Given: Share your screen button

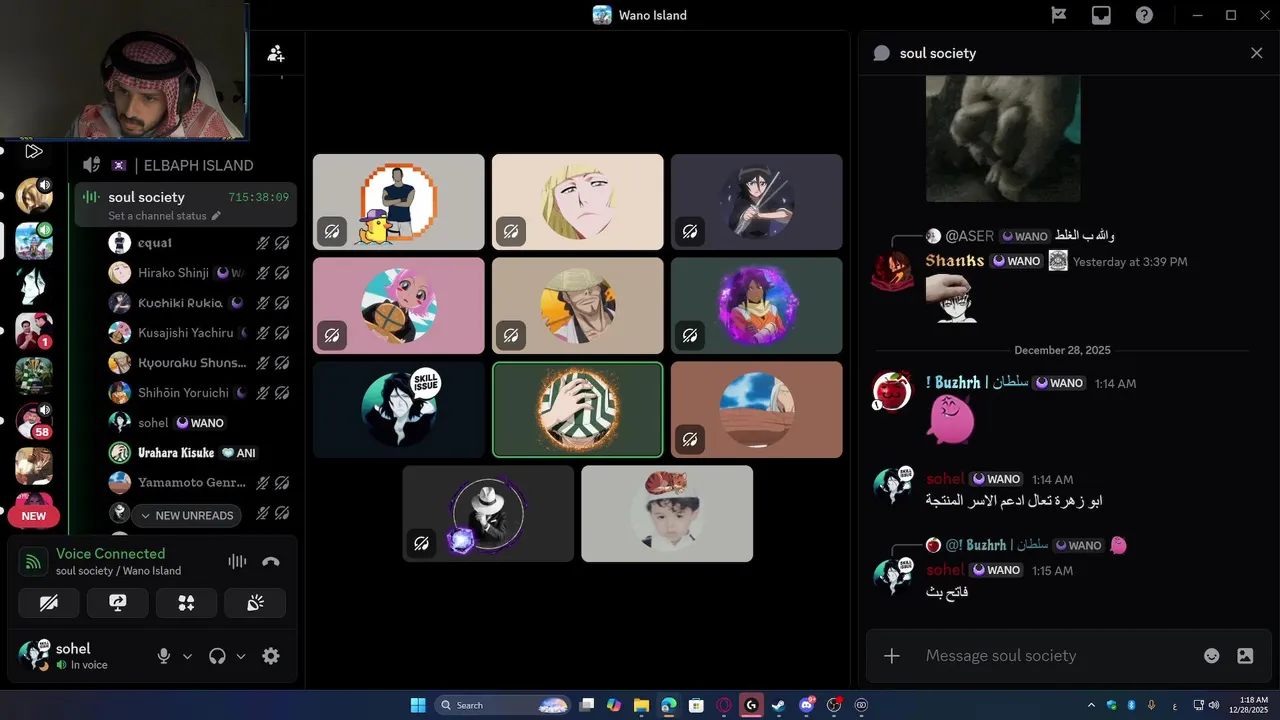Looking at the screenshot, I should 117,603.
